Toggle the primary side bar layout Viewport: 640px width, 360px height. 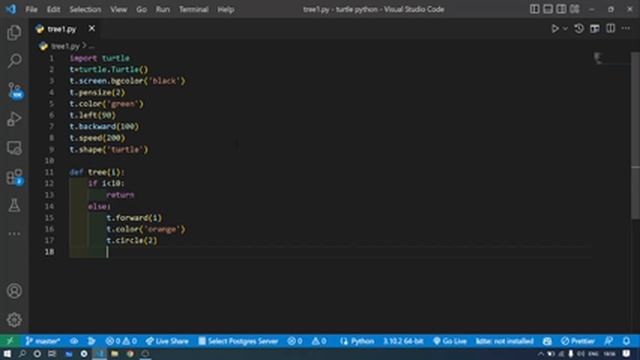coord(534,9)
